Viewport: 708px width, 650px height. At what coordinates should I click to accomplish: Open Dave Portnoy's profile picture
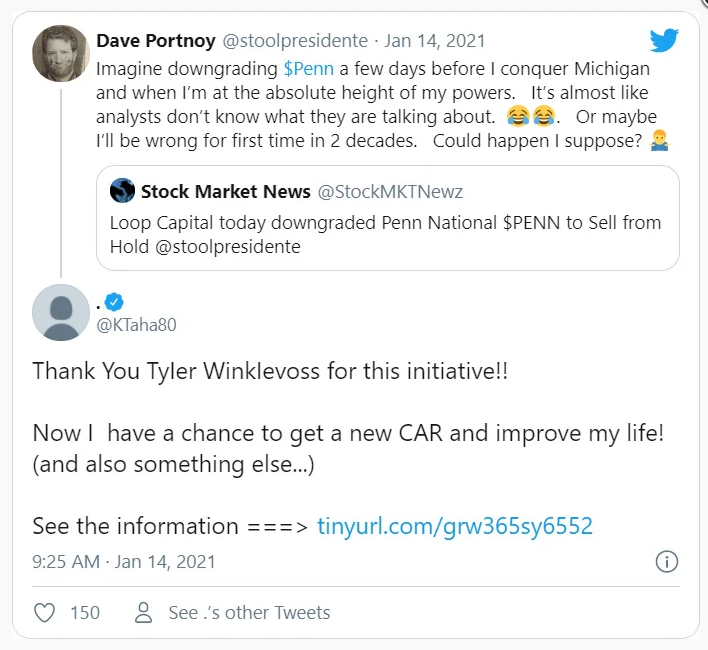61,53
